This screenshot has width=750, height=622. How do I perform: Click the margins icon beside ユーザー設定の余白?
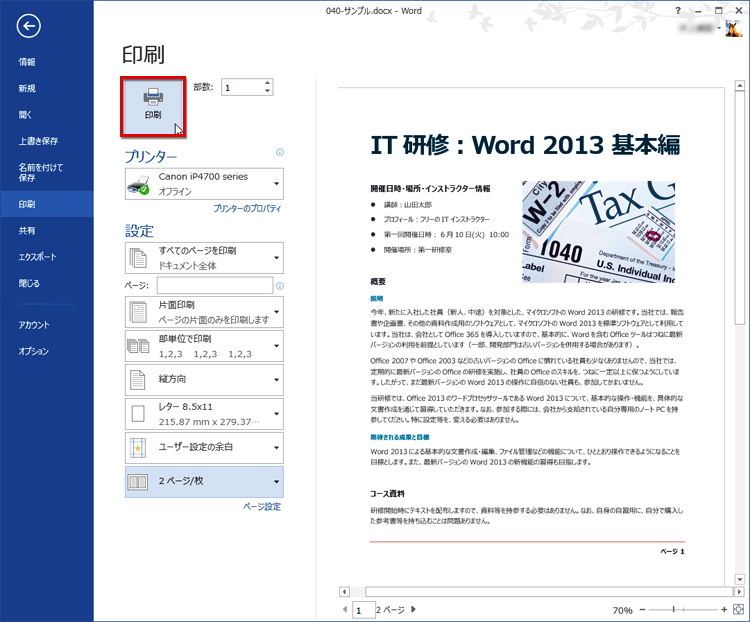[x=138, y=448]
